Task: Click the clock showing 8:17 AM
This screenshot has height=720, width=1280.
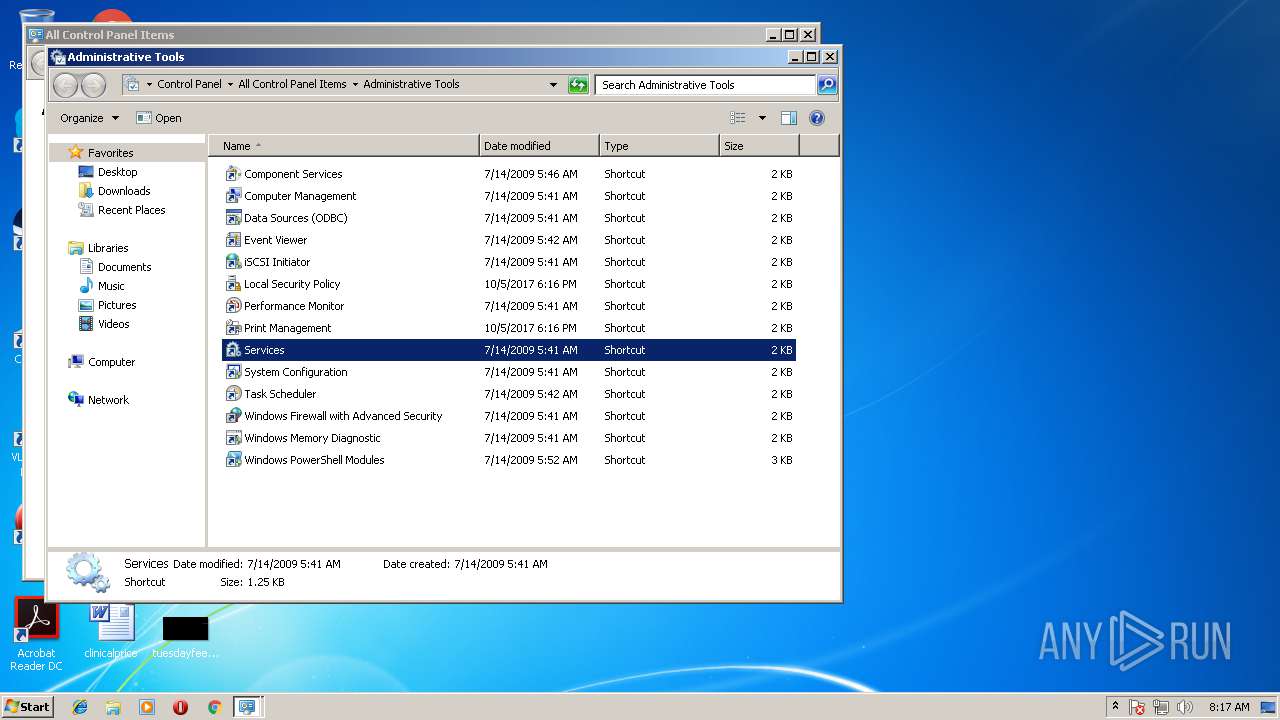Action: click(x=1229, y=707)
